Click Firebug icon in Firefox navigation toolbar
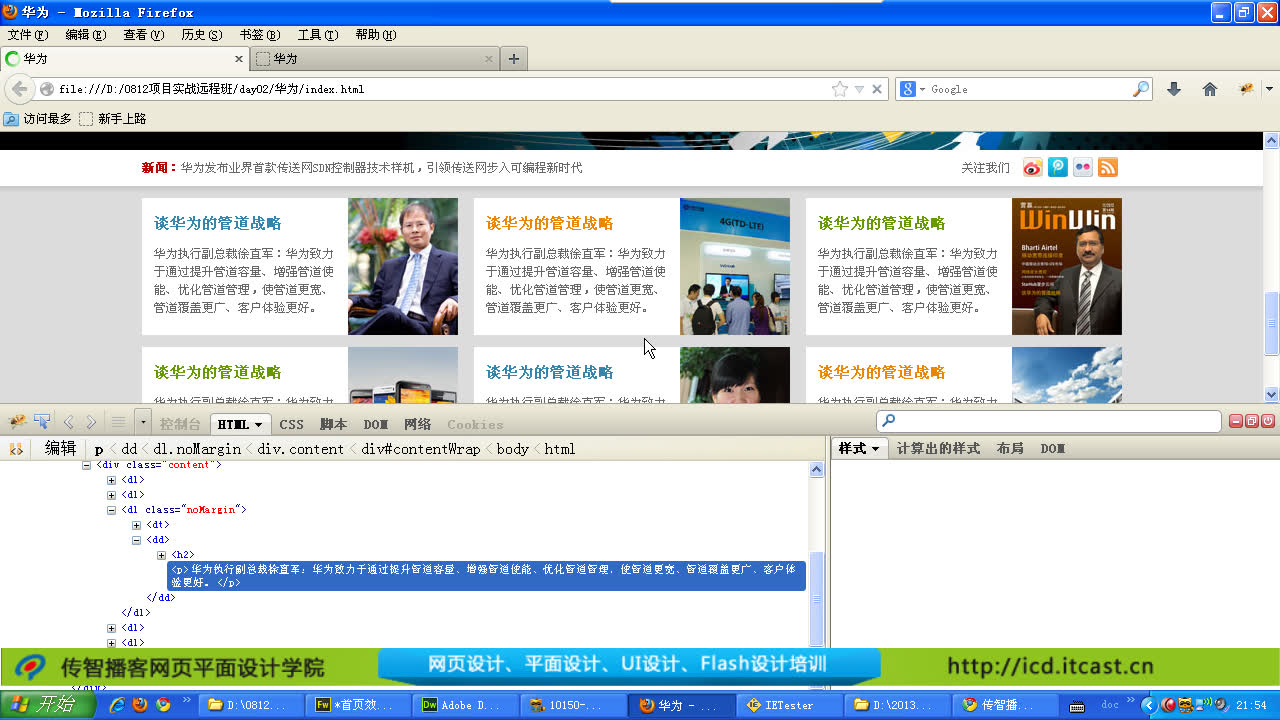The height and width of the screenshot is (720, 1280). (x=1246, y=89)
